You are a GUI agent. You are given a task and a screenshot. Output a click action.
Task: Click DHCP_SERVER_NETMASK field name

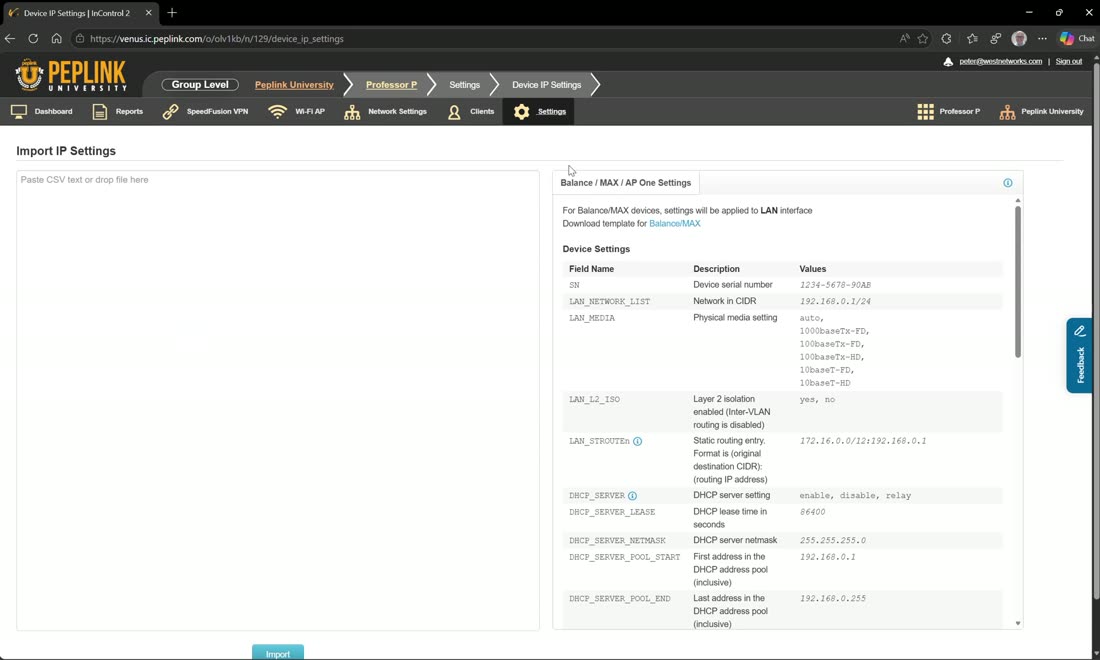point(617,541)
